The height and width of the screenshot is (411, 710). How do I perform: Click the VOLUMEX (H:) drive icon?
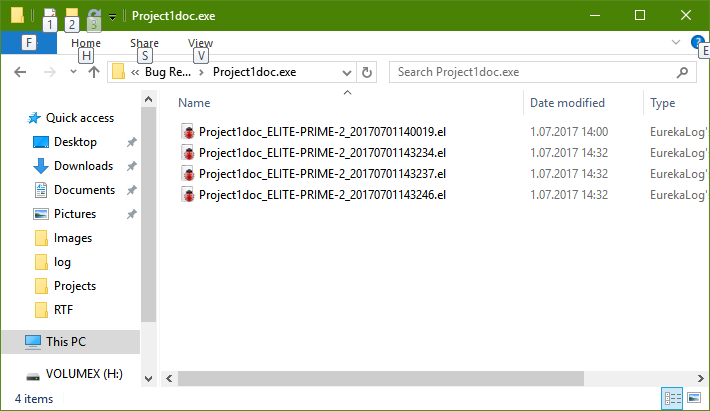coord(33,376)
